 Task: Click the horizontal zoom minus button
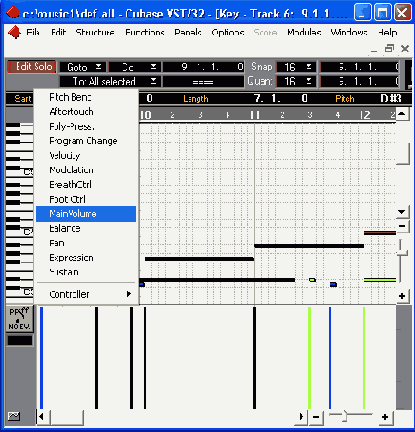coord(316,417)
